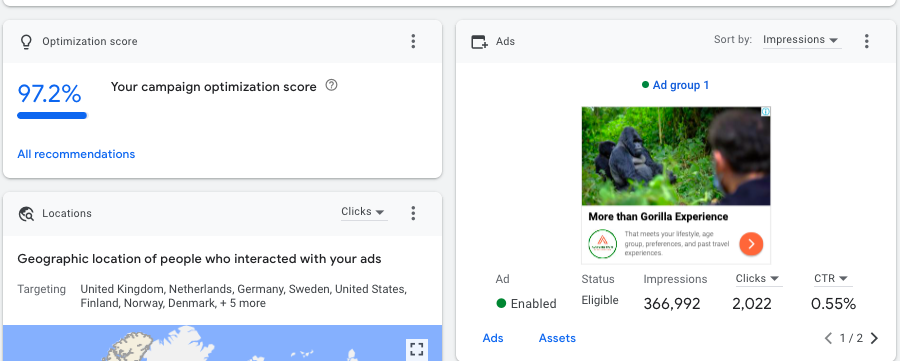
Task: Open the CTR column metric dropdown
Action: point(832,279)
